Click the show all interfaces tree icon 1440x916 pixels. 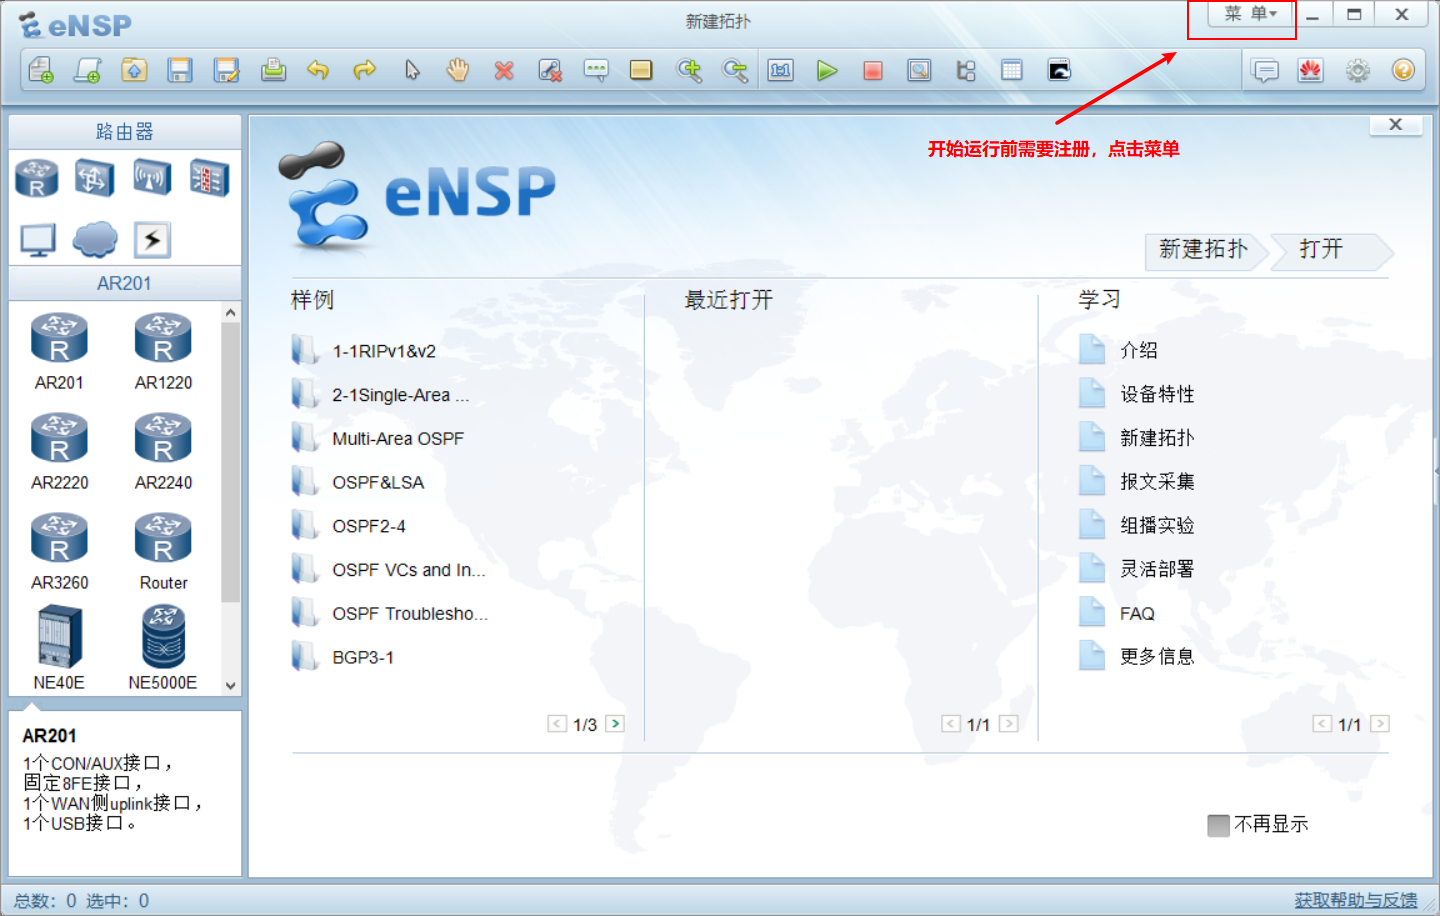[966, 70]
